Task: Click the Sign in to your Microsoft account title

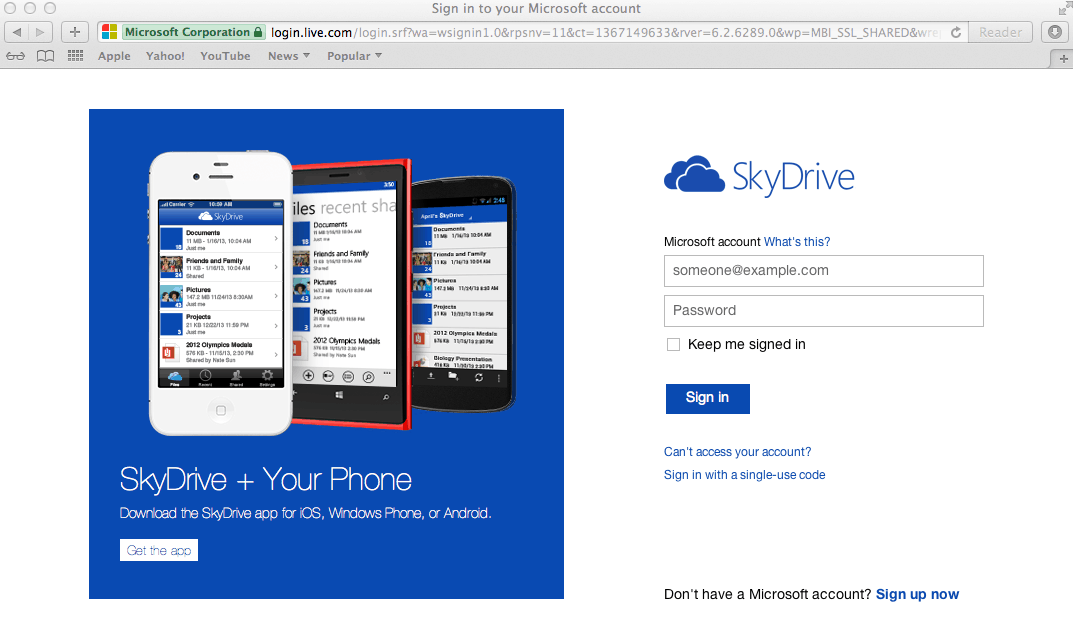Action: pyautogui.click(x=536, y=8)
